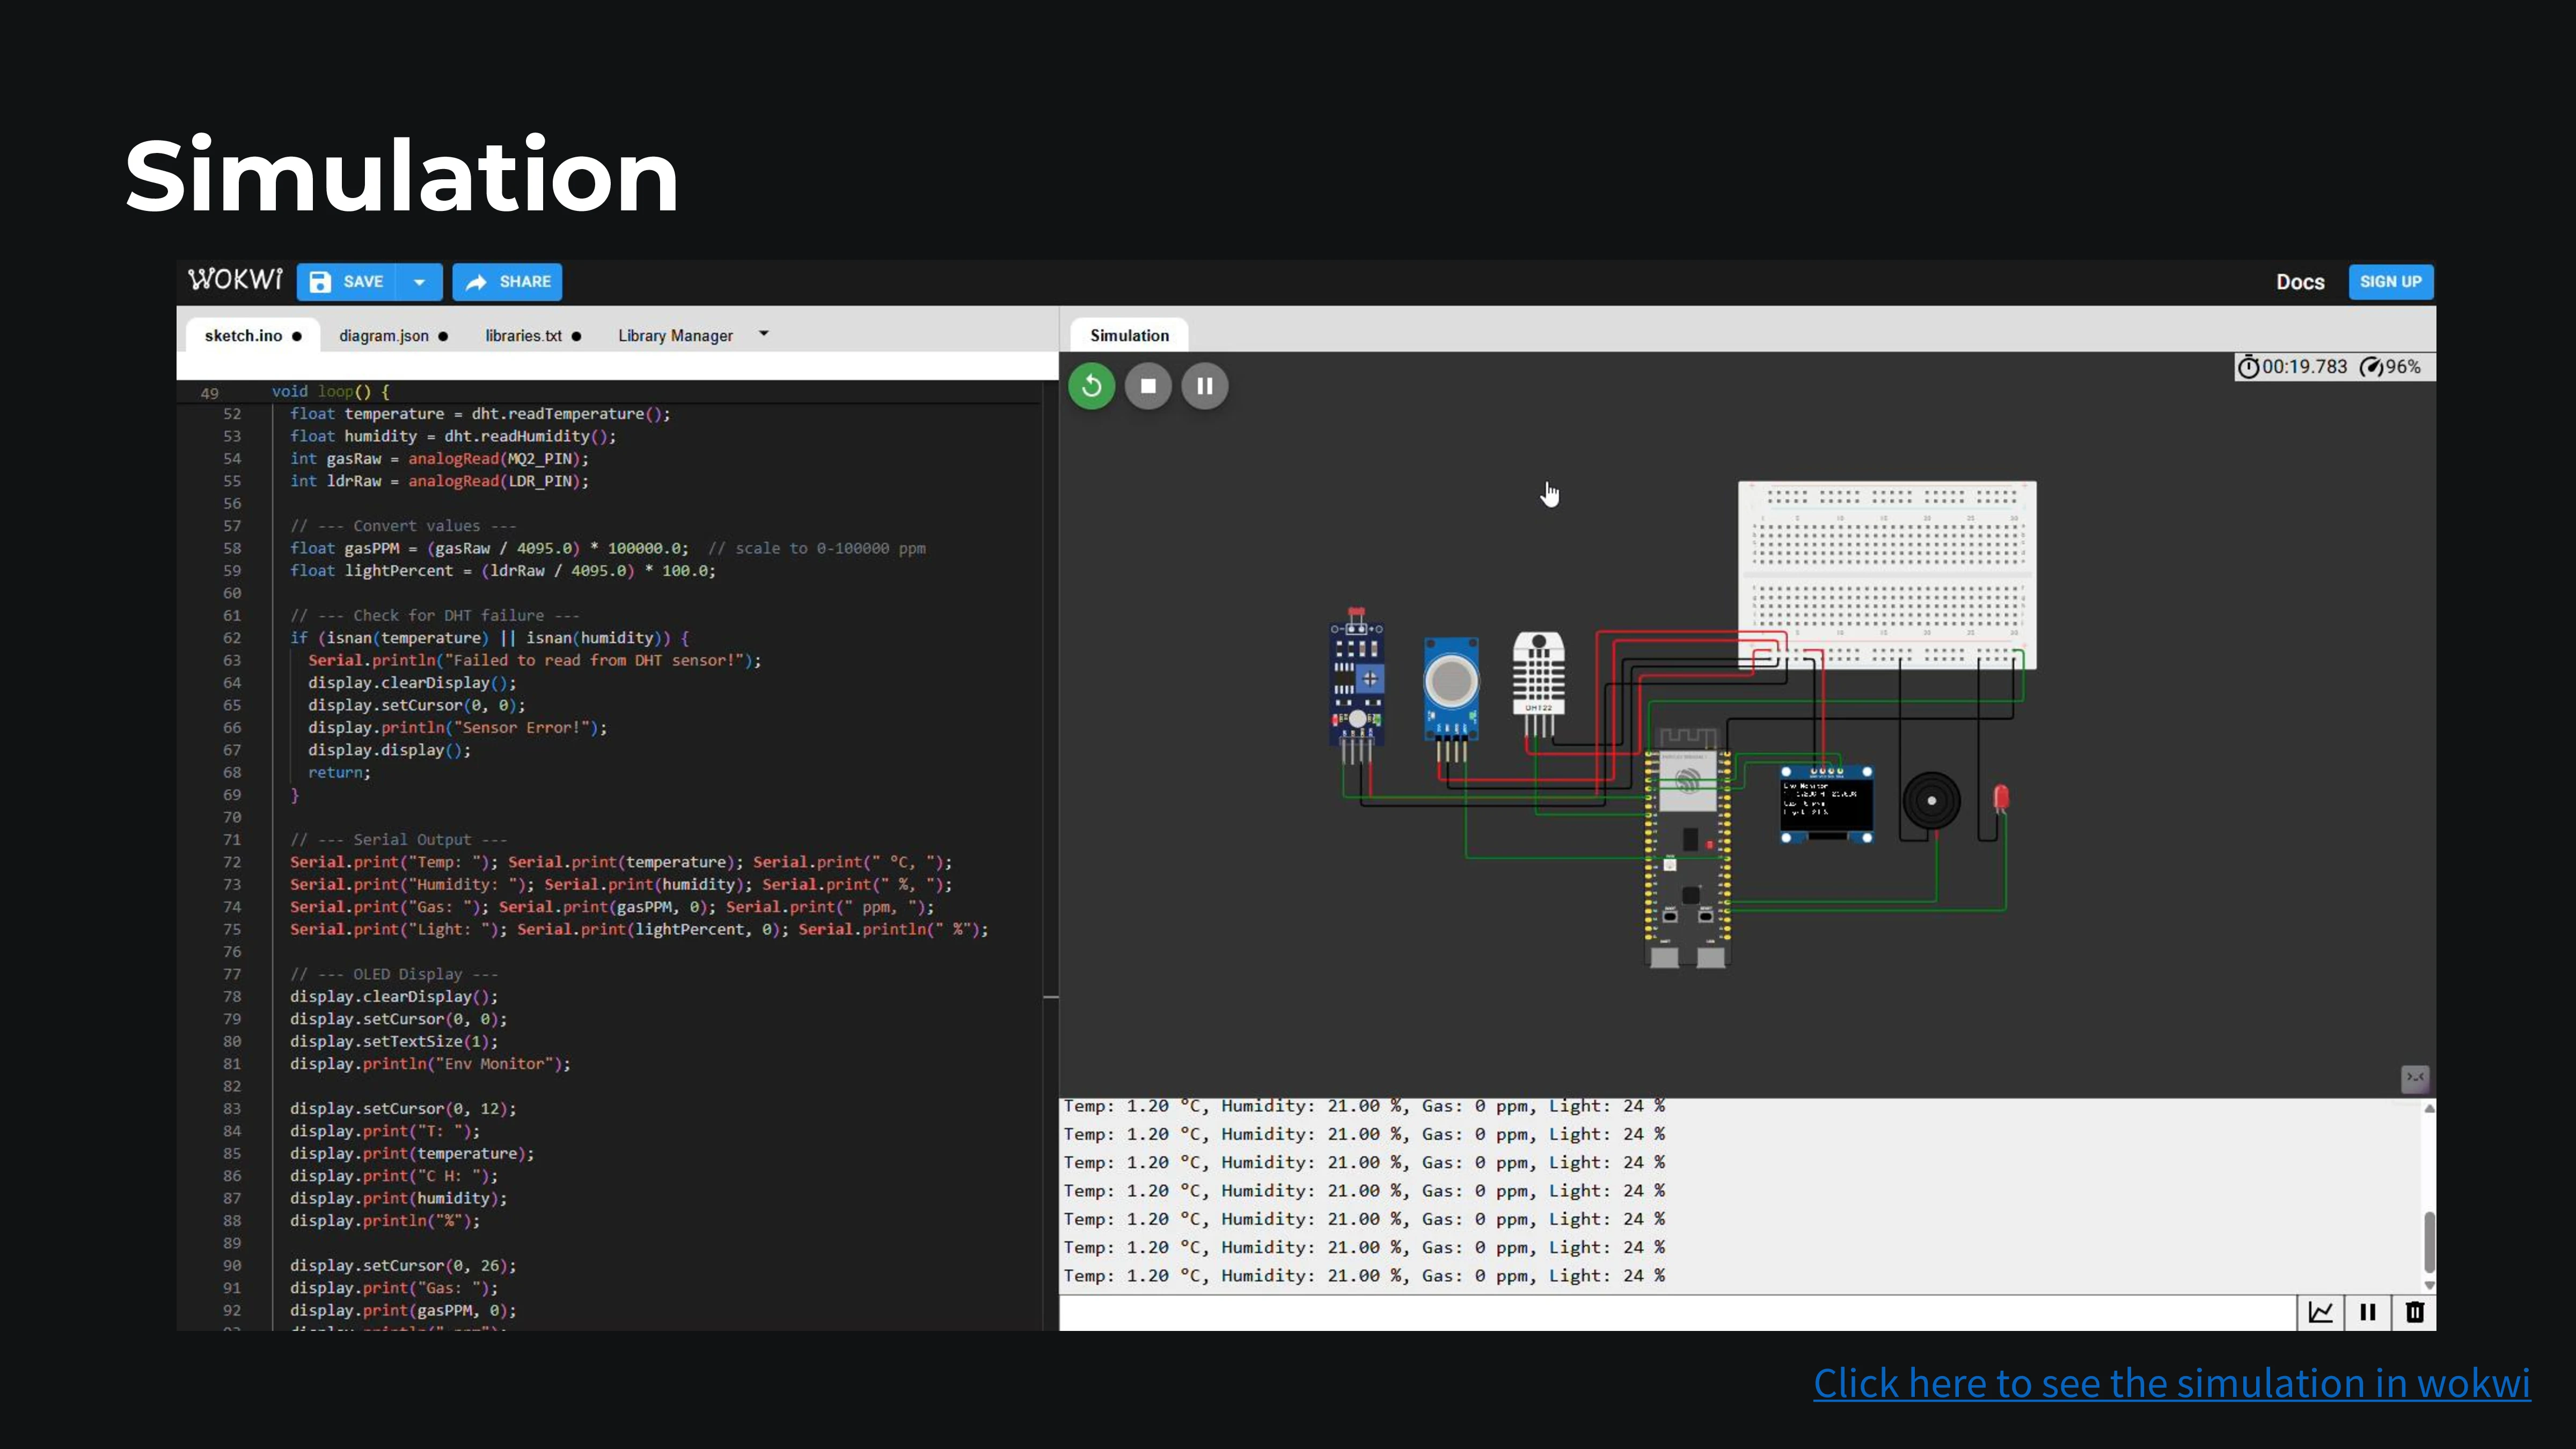
Task: Open the wokwi simulation link
Action: 2171,1383
